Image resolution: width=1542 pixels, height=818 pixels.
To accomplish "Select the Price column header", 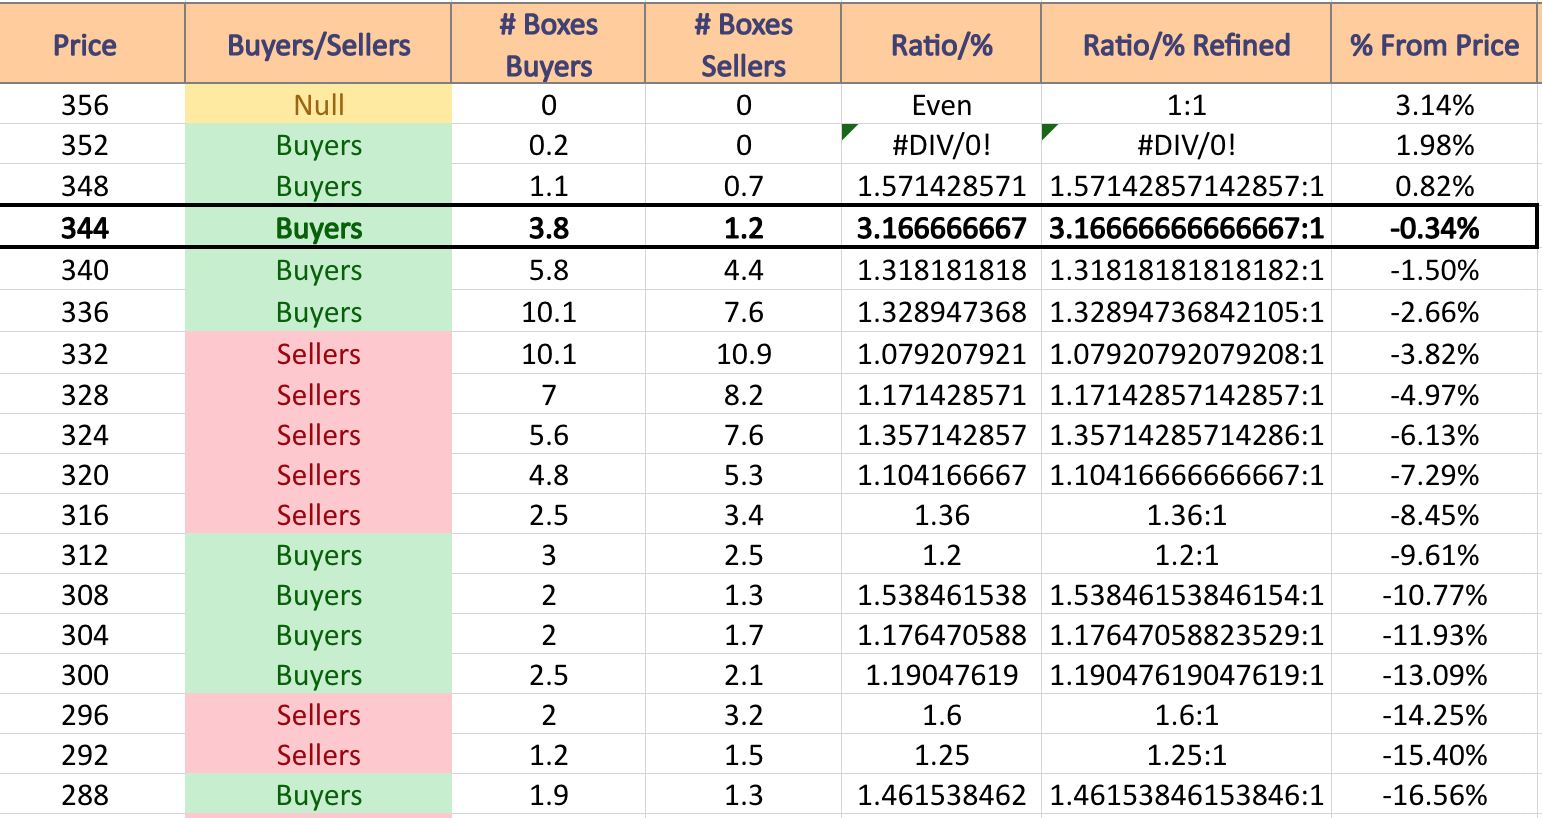I will [x=92, y=44].
